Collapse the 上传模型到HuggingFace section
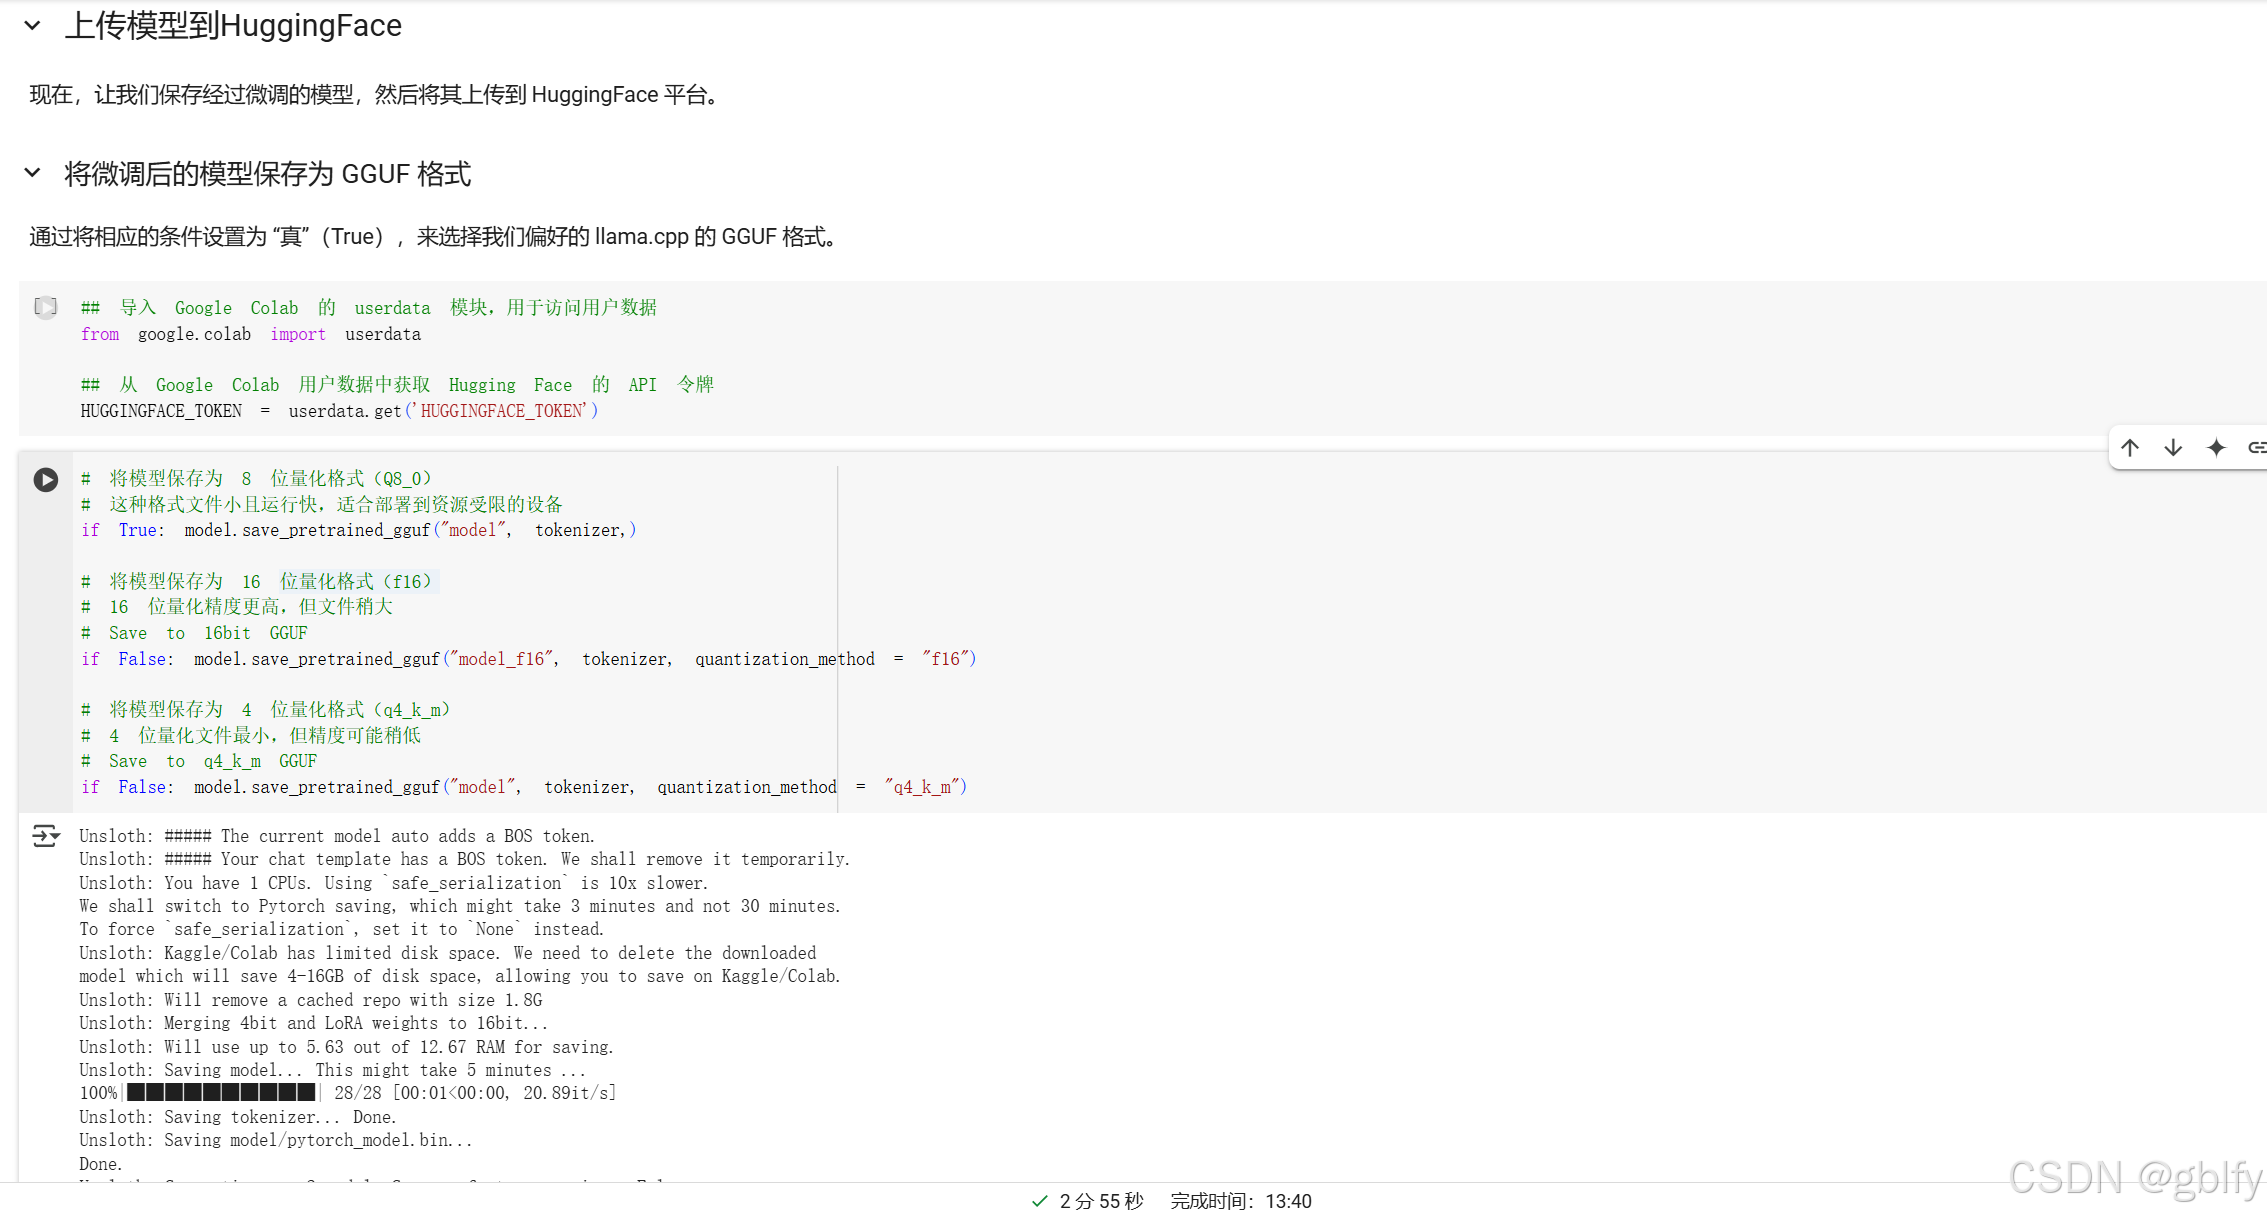 point(33,26)
